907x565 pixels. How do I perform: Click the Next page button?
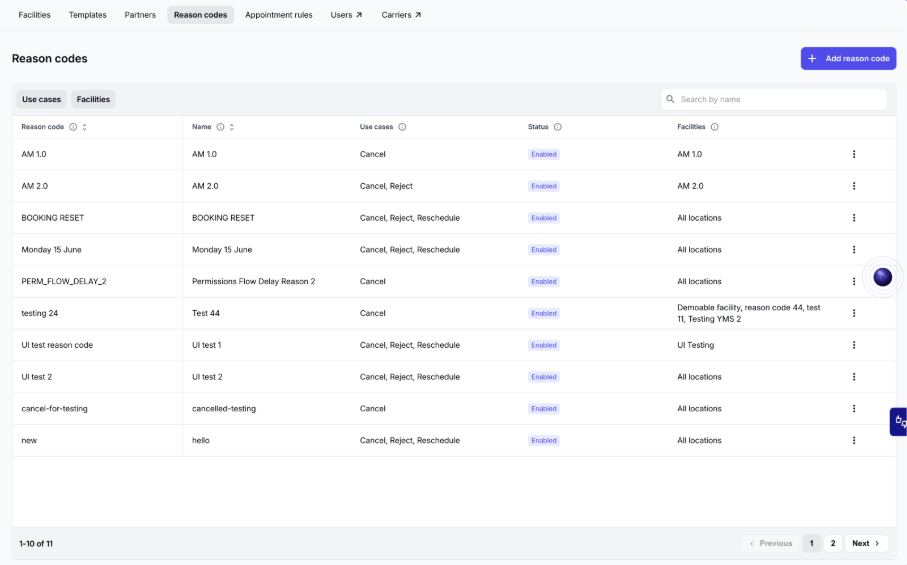tap(867, 544)
